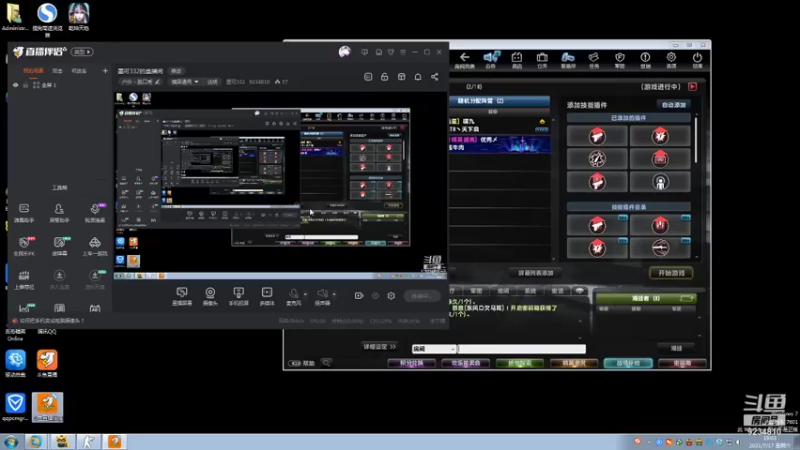
Task: Open the video link tool with purple badge
Action: pos(95,212)
